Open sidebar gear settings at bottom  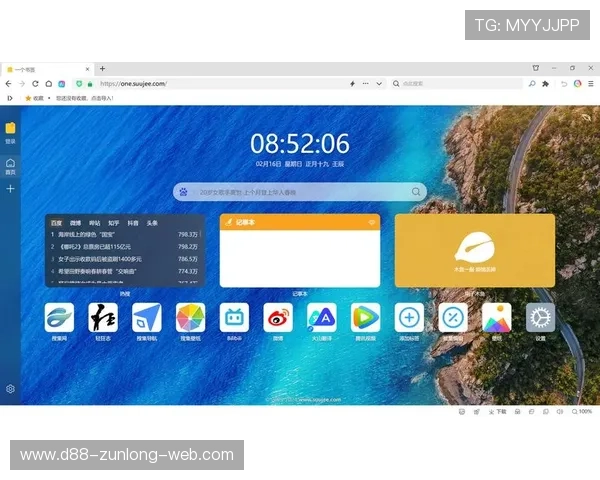(10, 389)
